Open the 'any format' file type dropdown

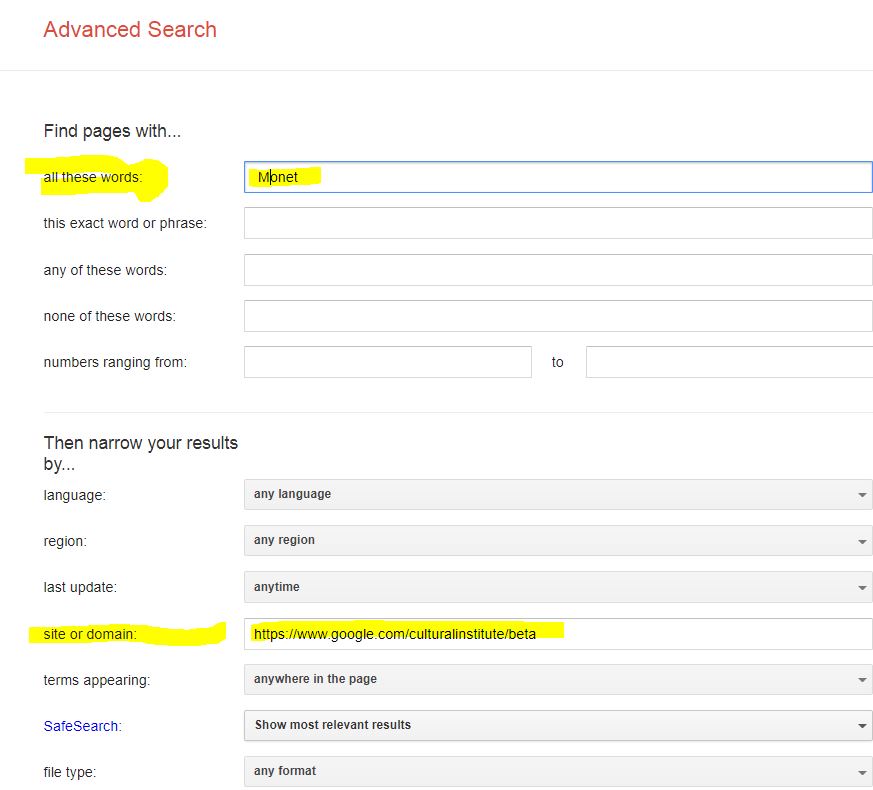[558, 772]
